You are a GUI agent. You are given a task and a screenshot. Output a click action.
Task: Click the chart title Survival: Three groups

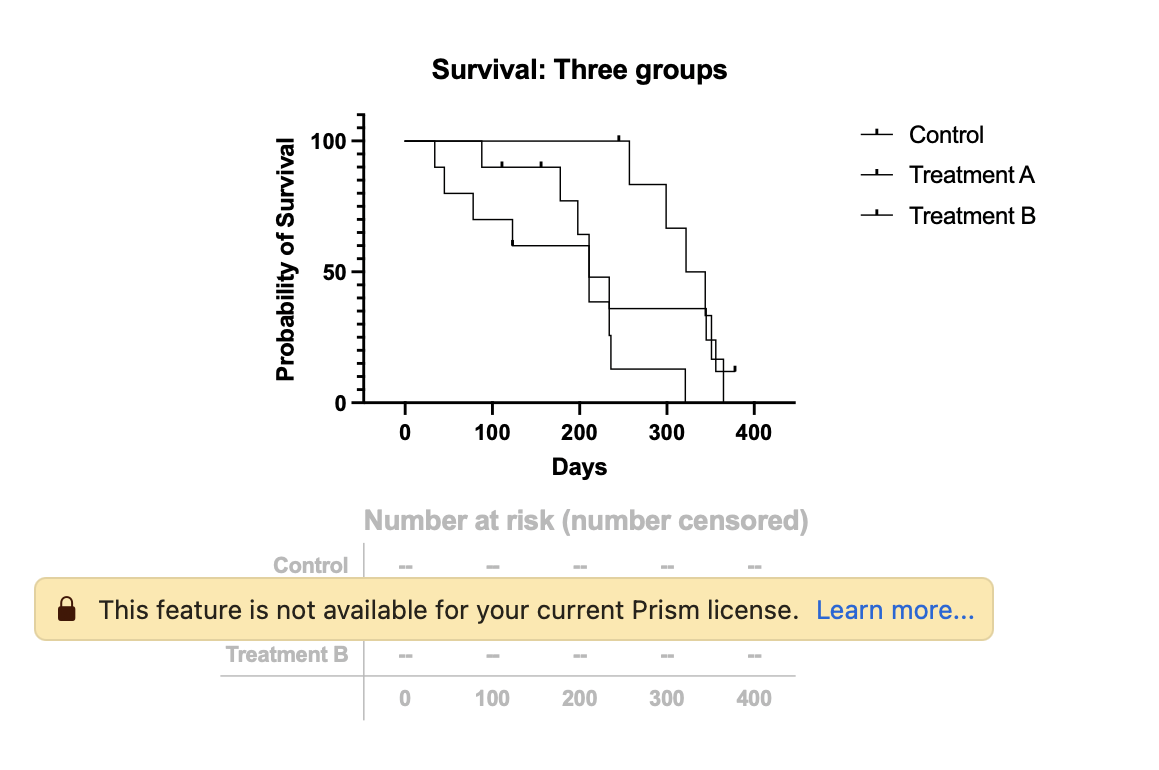click(x=579, y=70)
